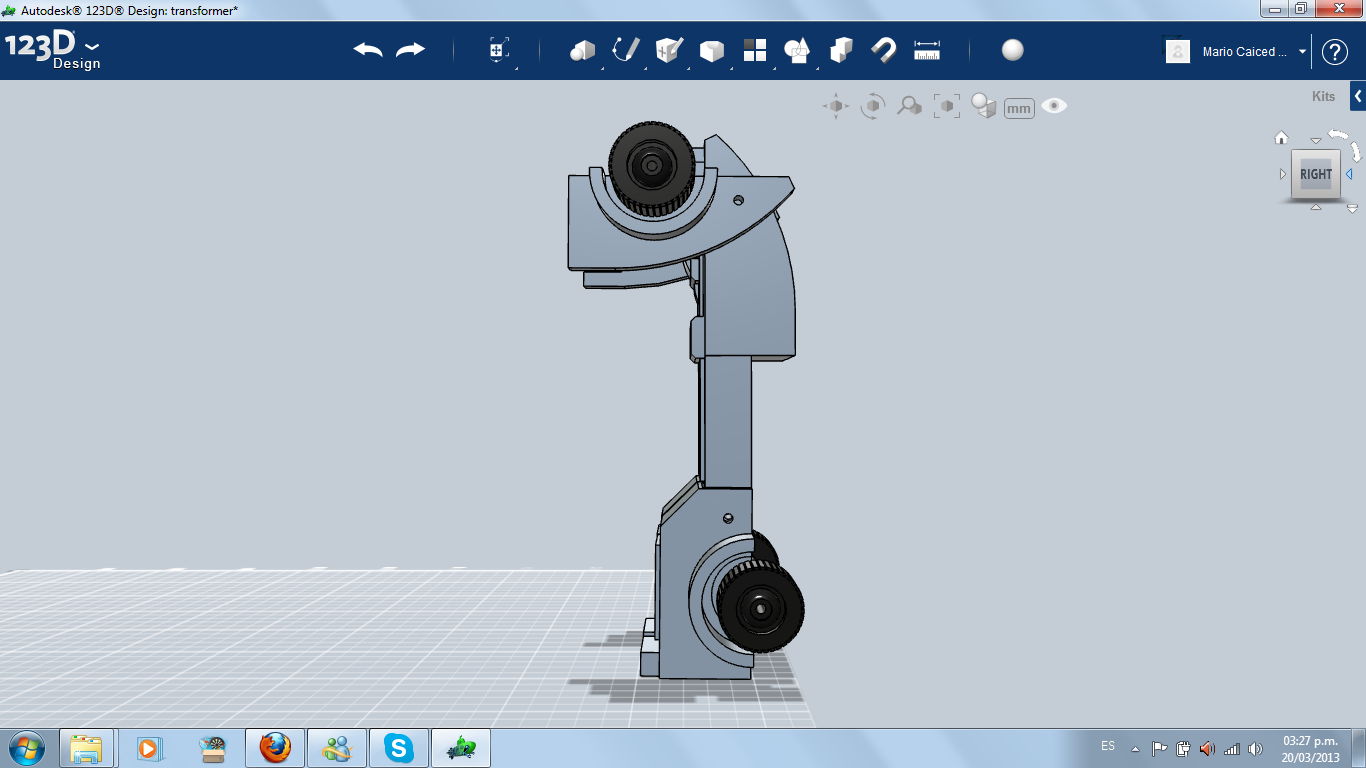This screenshot has width=1366, height=768.
Task: Click the triangle above the view cube
Action: click(x=1316, y=141)
